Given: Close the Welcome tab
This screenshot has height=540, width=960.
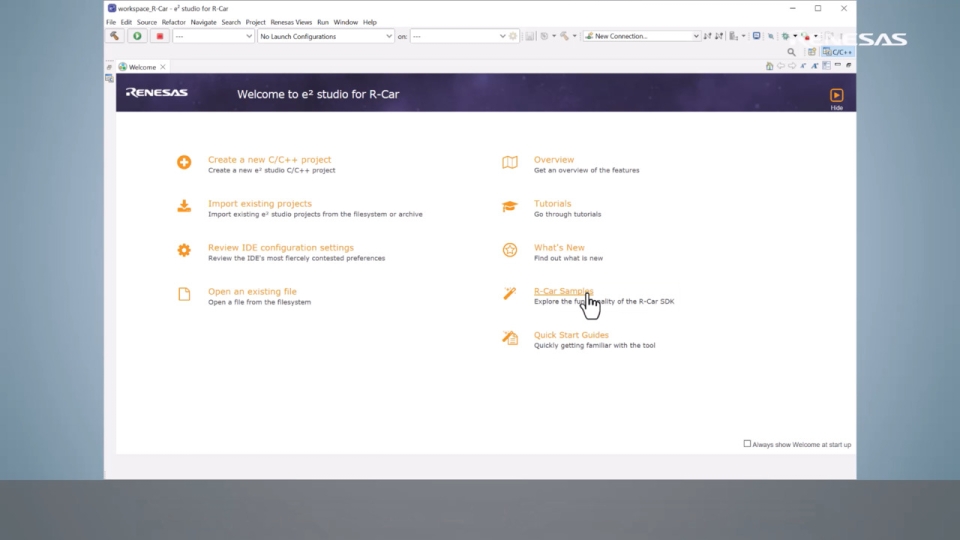Looking at the screenshot, I should [x=163, y=67].
